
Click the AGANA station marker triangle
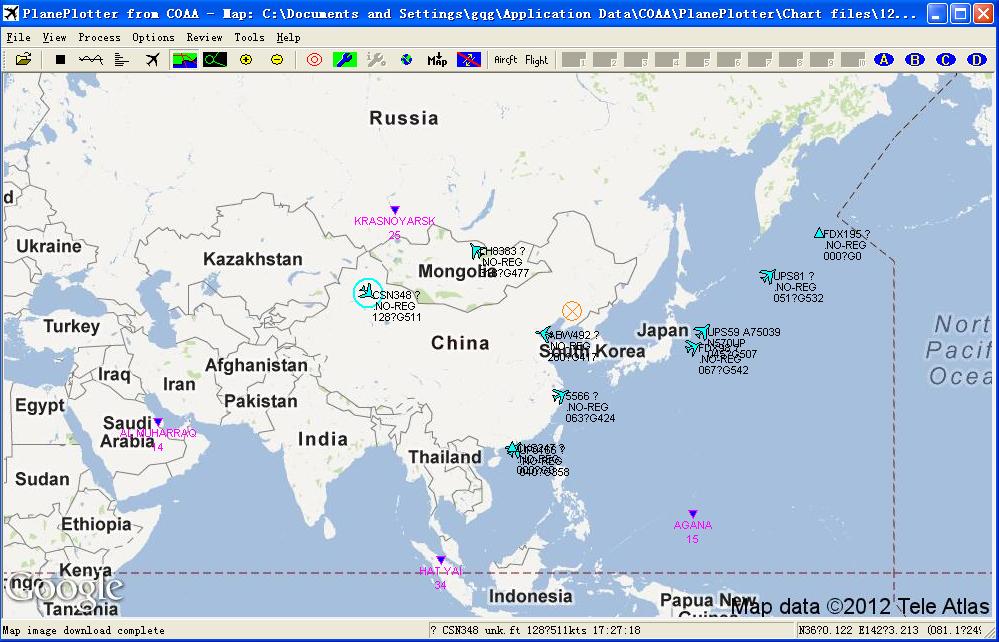(693, 514)
